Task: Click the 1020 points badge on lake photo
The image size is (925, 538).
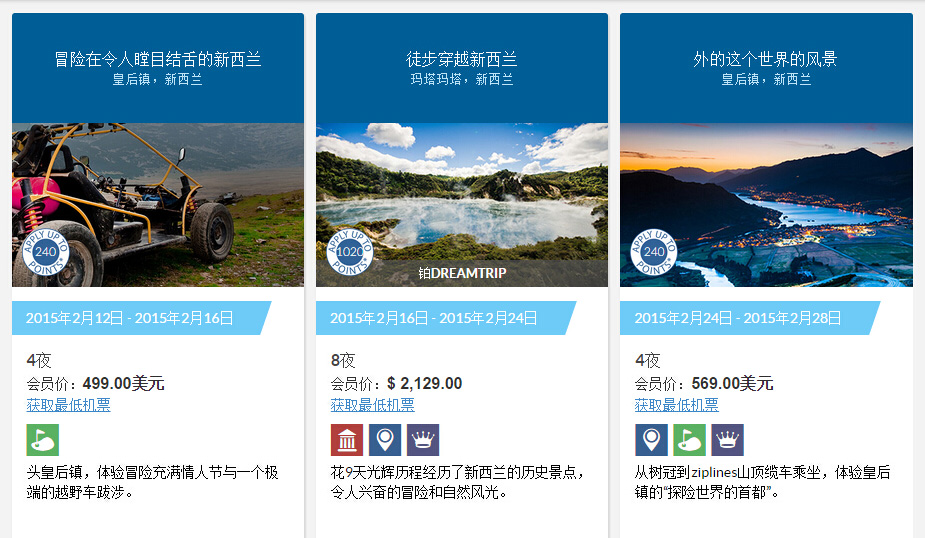Action: pyautogui.click(x=350, y=252)
